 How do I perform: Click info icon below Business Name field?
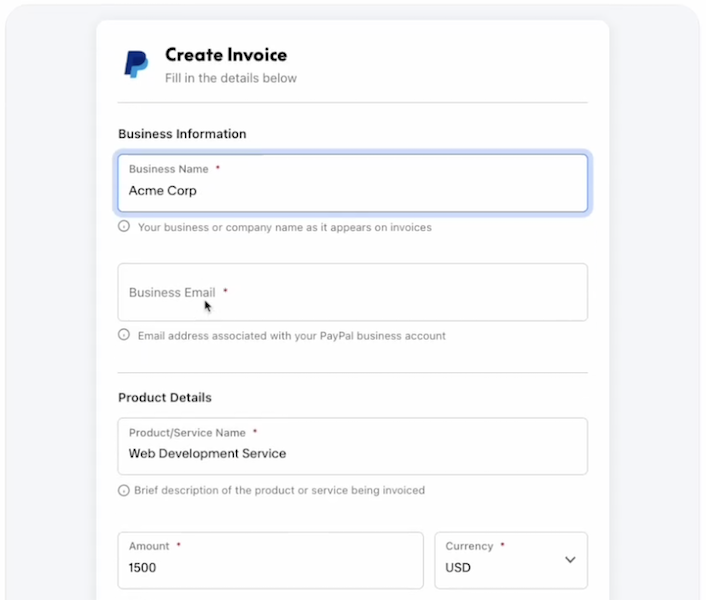click(124, 227)
